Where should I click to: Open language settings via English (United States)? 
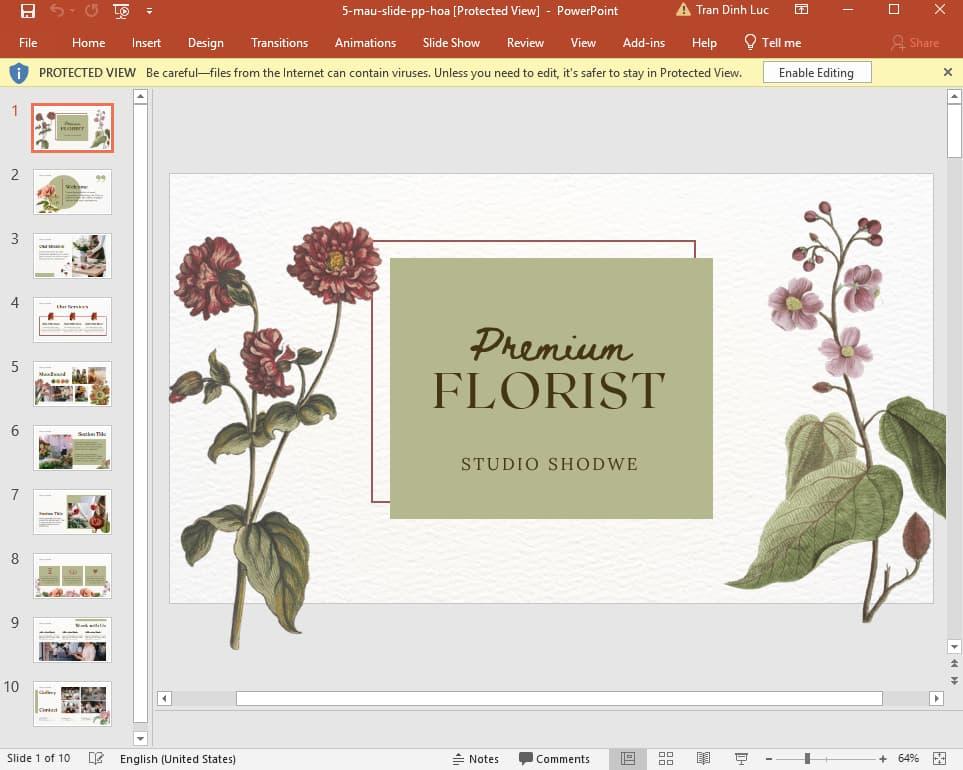(x=178, y=758)
